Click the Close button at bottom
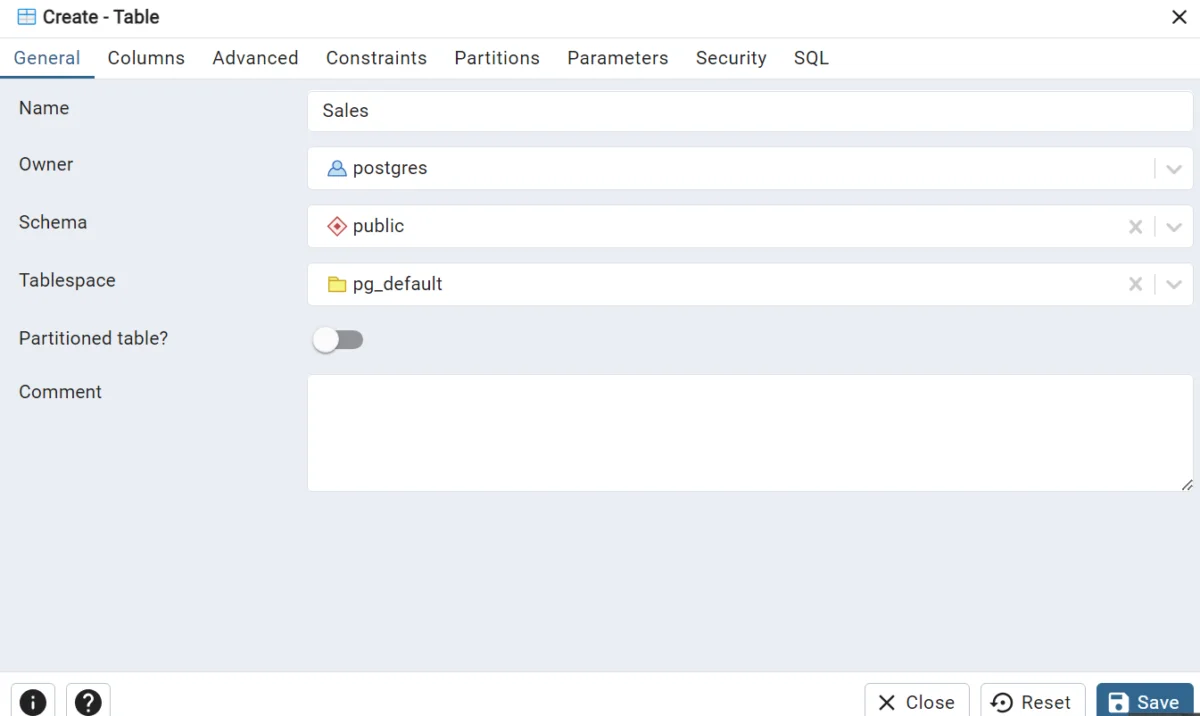This screenshot has width=1200, height=716. click(x=916, y=702)
